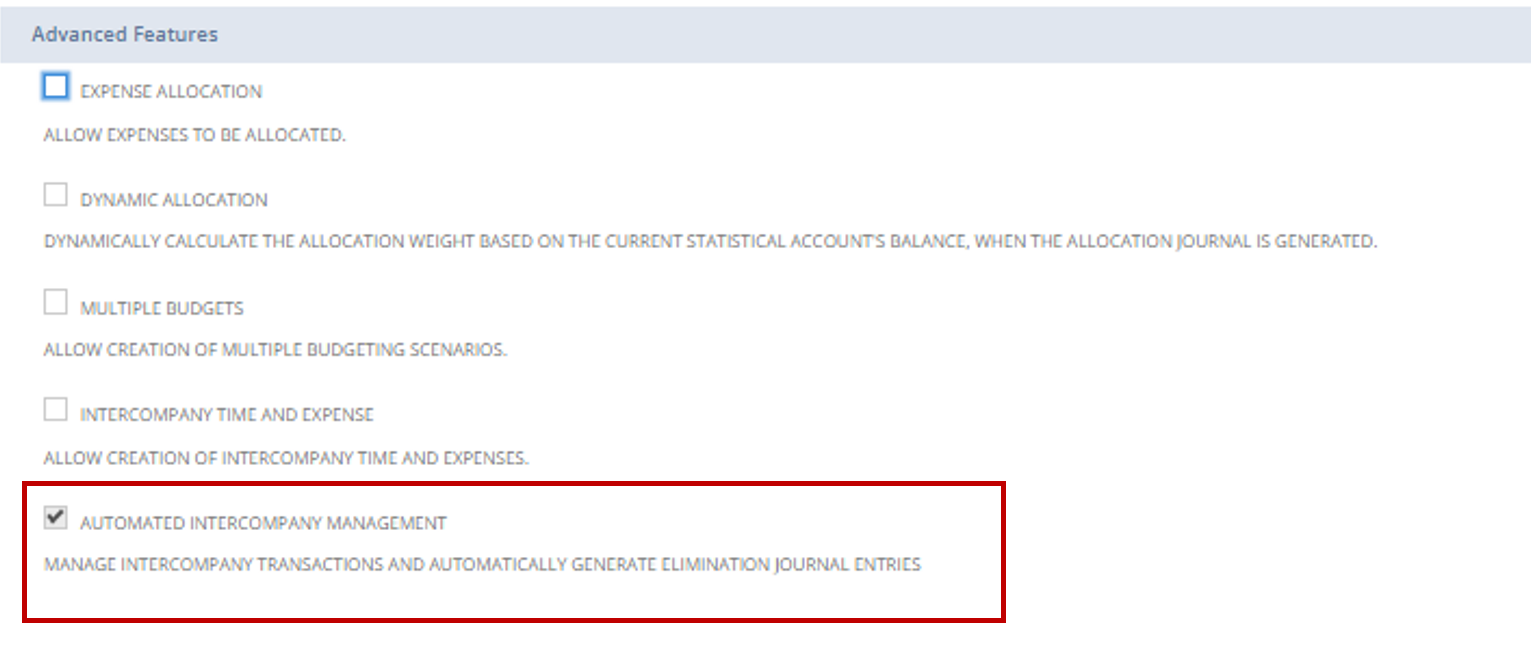Screen dimensions: 1531x646
Task: Click the dynamic allocation weight description text
Action: (710, 242)
